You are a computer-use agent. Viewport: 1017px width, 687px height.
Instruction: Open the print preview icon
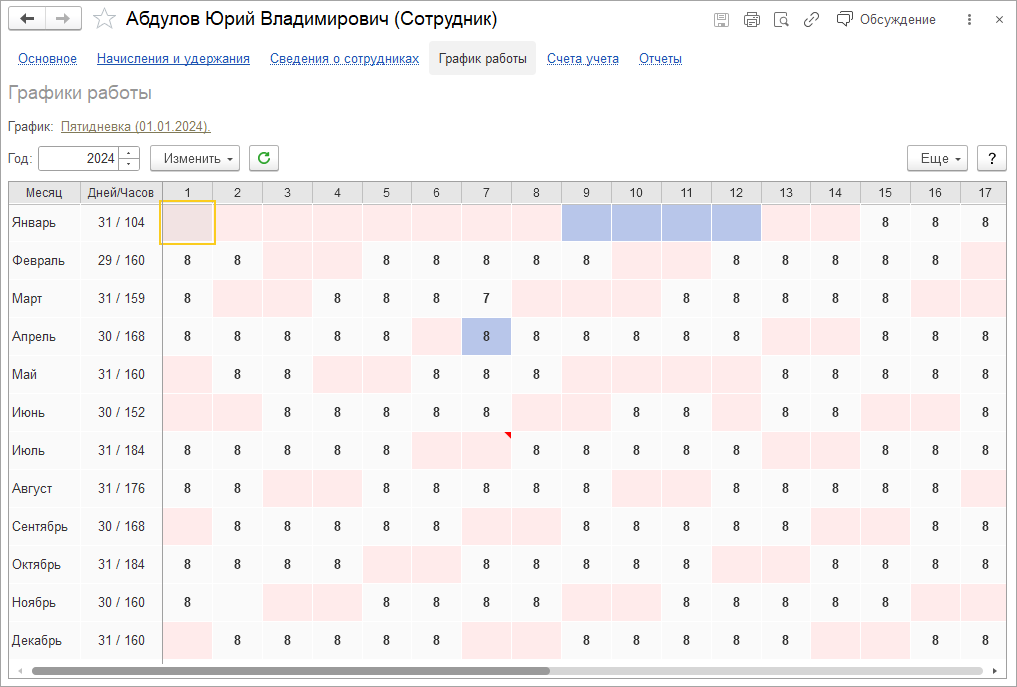(781, 19)
